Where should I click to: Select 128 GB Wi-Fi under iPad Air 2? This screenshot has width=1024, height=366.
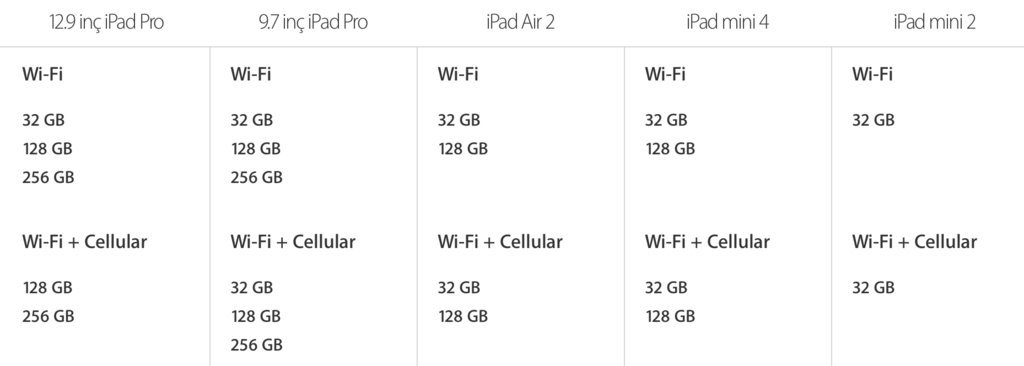[x=462, y=149]
